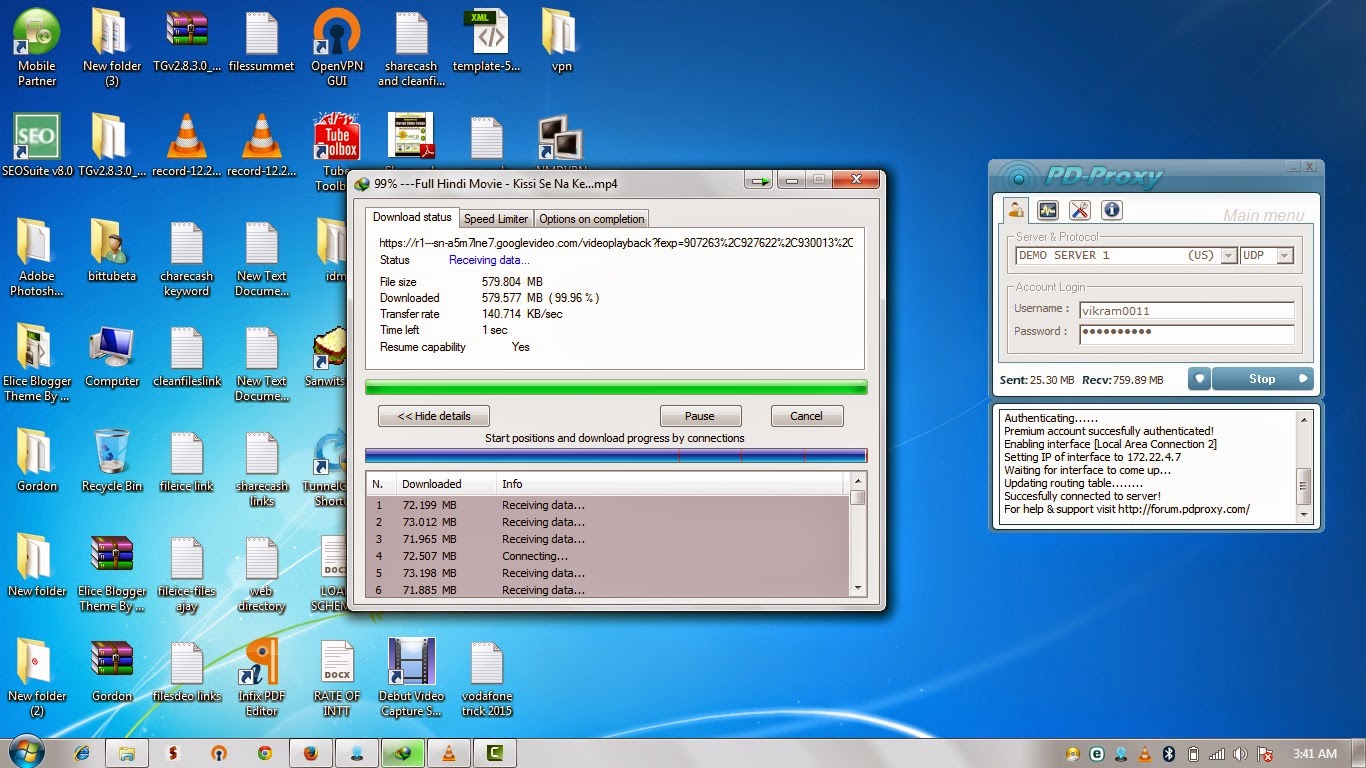The image size is (1366, 768).
Task: Click the VLC media player taskbar icon
Action: 449,753
